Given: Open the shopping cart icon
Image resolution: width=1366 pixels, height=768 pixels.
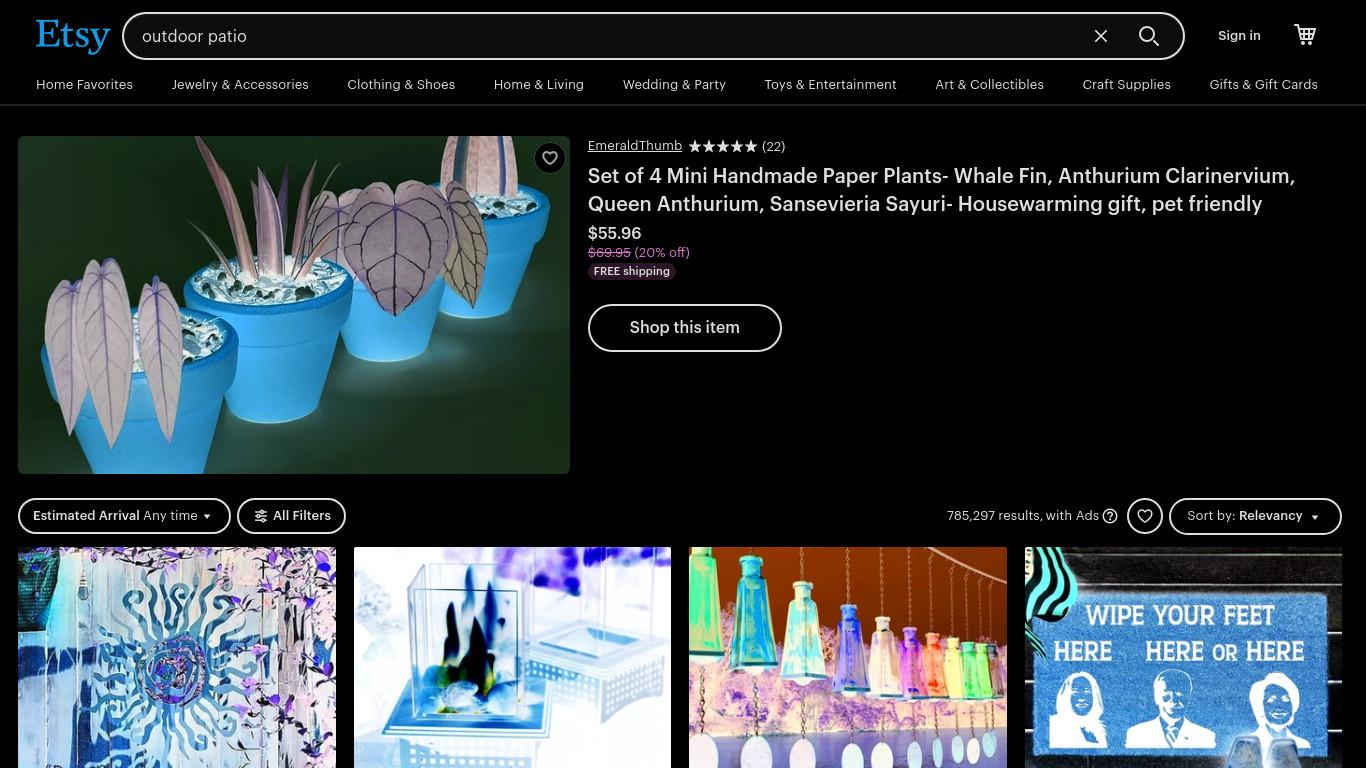Looking at the screenshot, I should tap(1305, 35).
